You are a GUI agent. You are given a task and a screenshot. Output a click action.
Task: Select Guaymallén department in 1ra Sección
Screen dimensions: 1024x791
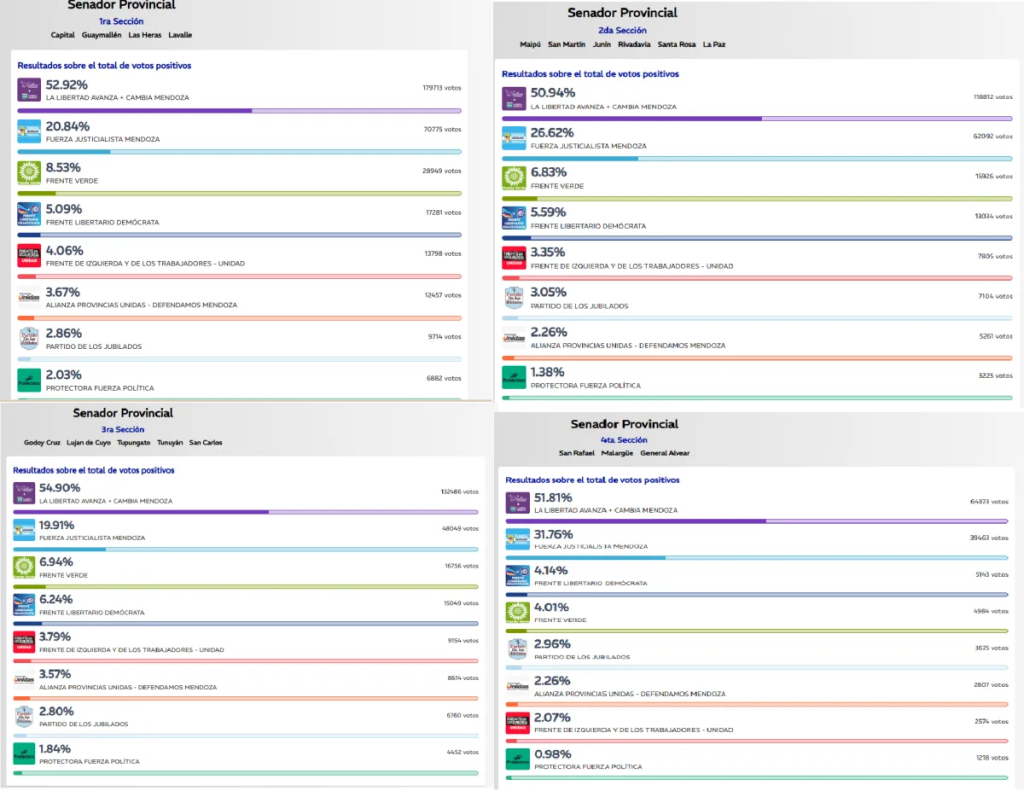(101, 35)
